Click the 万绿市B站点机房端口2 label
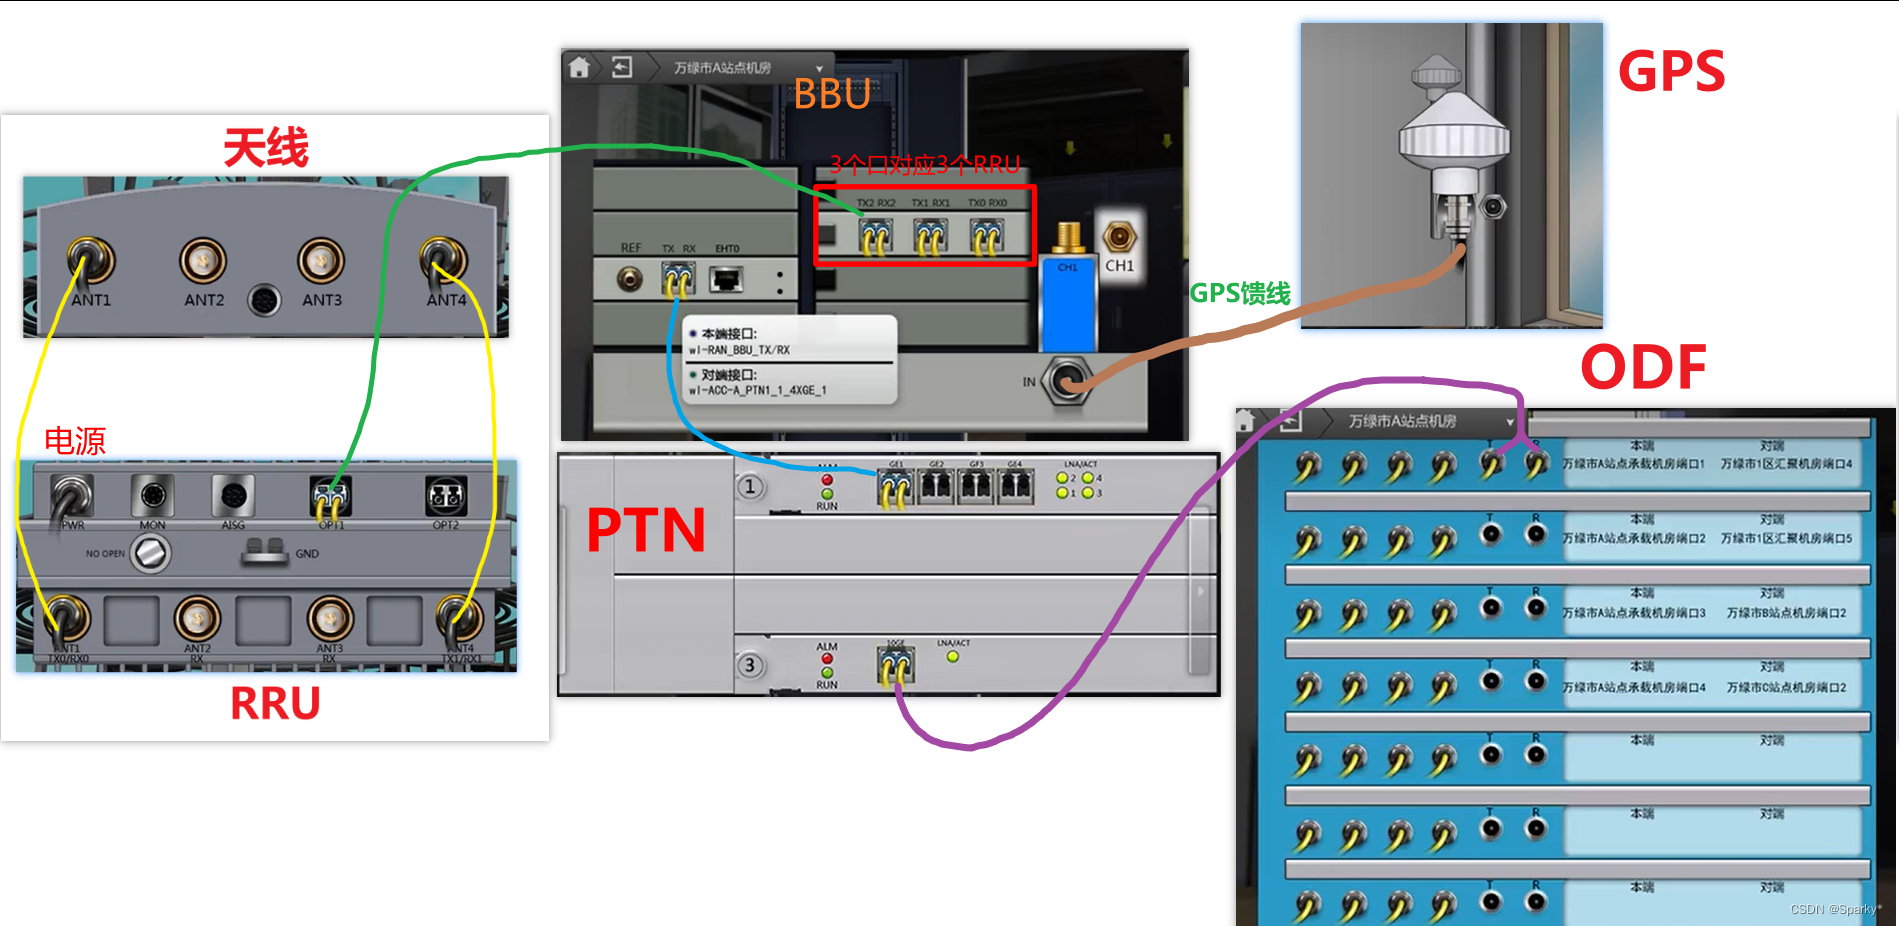 [x=1786, y=613]
